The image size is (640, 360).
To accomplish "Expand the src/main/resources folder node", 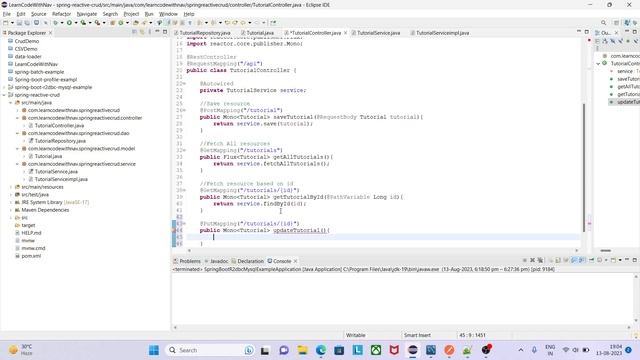I will pyautogui.click(x=11, y=187).
